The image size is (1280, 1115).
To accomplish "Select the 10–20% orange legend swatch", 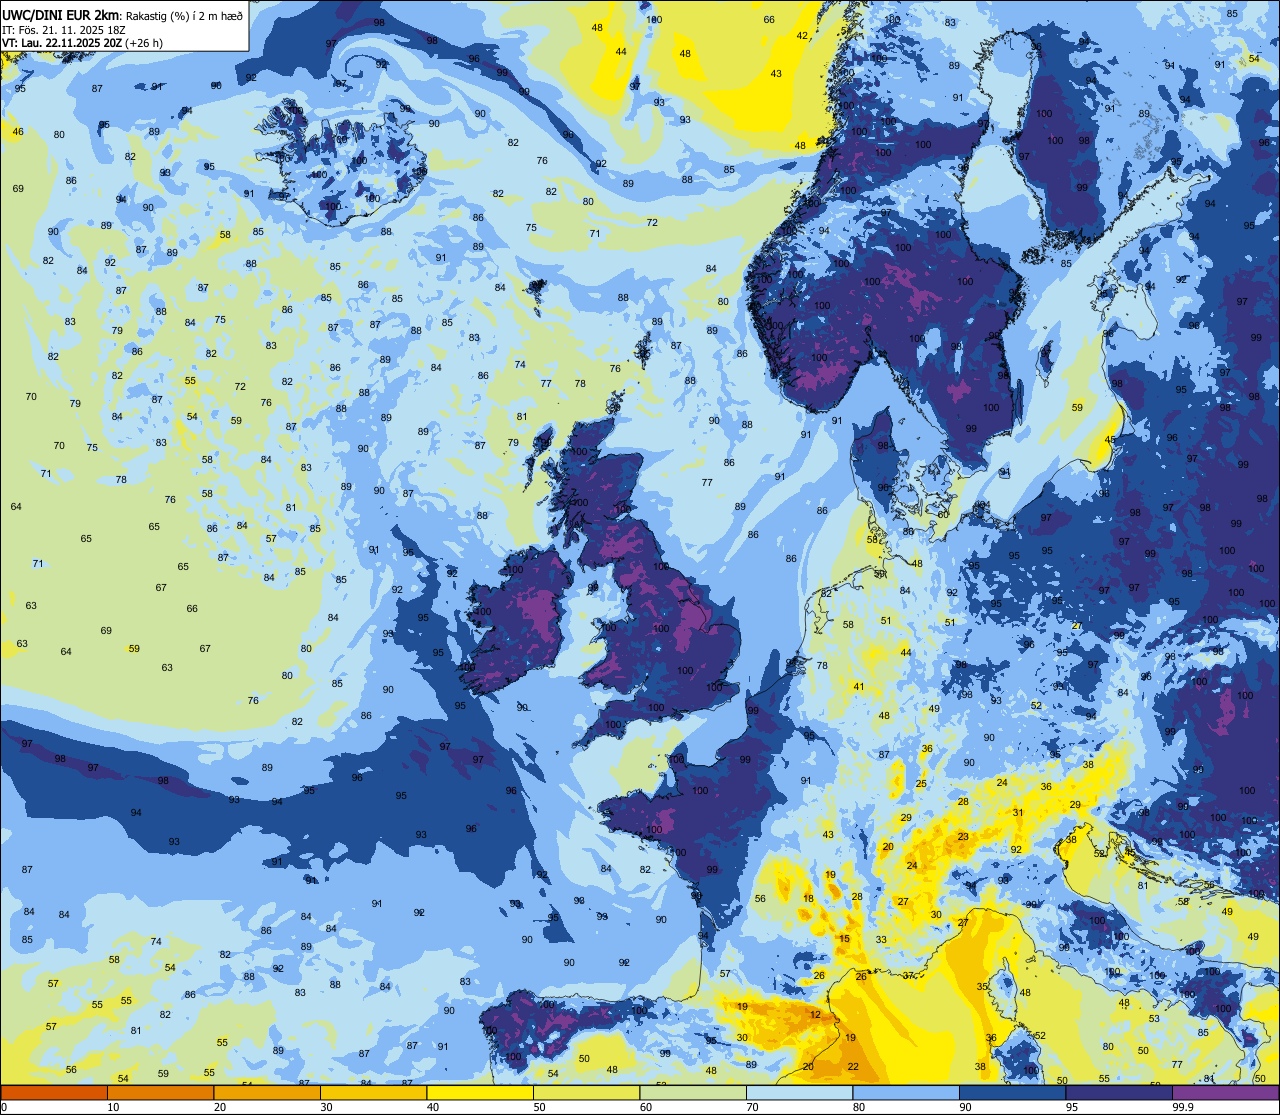I will point(160,1092).
